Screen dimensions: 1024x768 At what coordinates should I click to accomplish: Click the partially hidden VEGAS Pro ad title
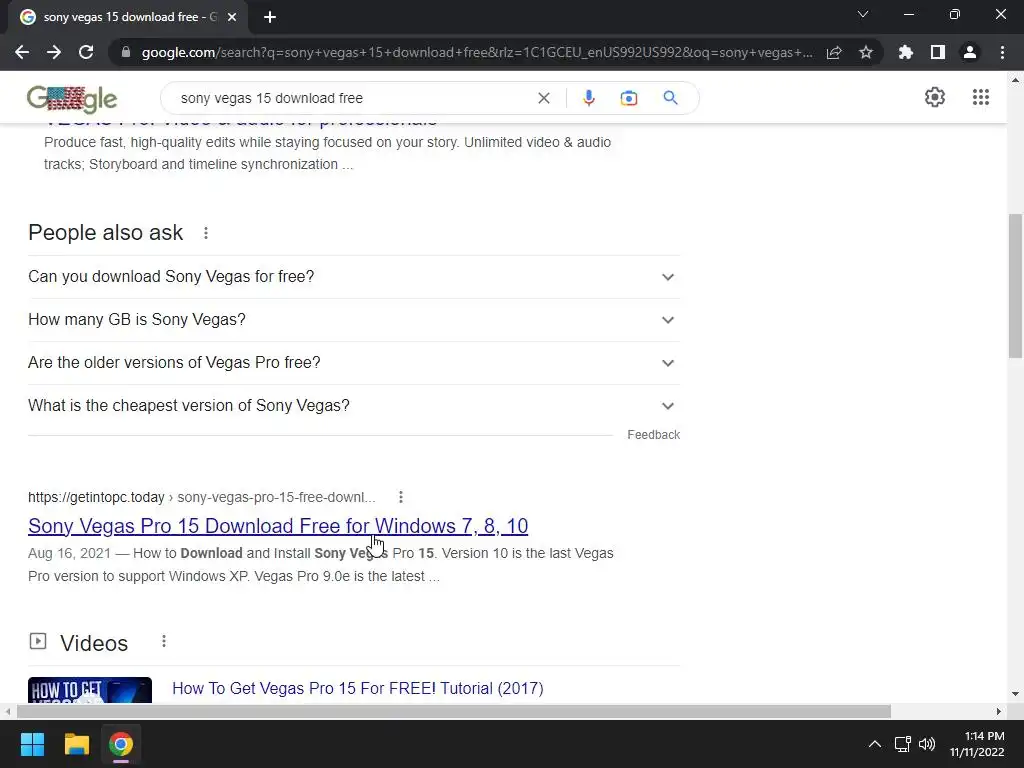tap(241, 123)
